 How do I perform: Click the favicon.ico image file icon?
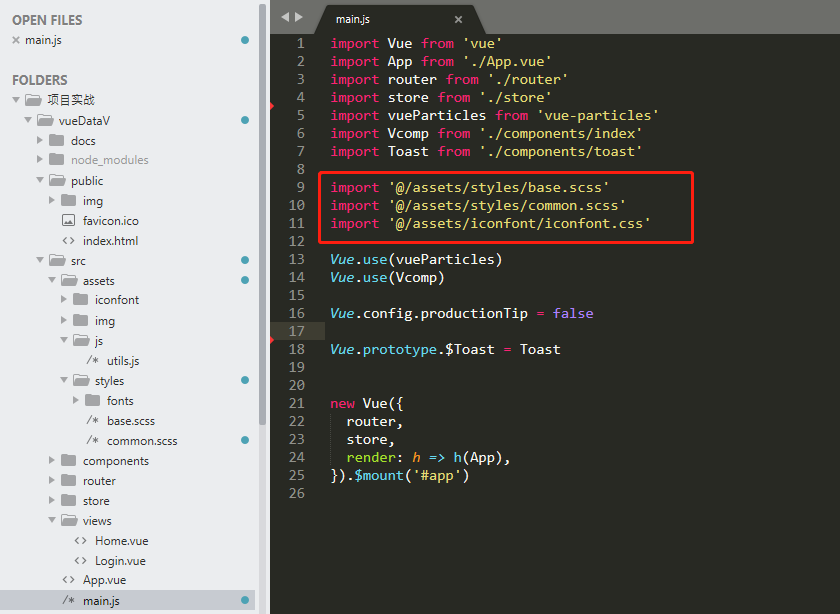(x=69, y=220)
